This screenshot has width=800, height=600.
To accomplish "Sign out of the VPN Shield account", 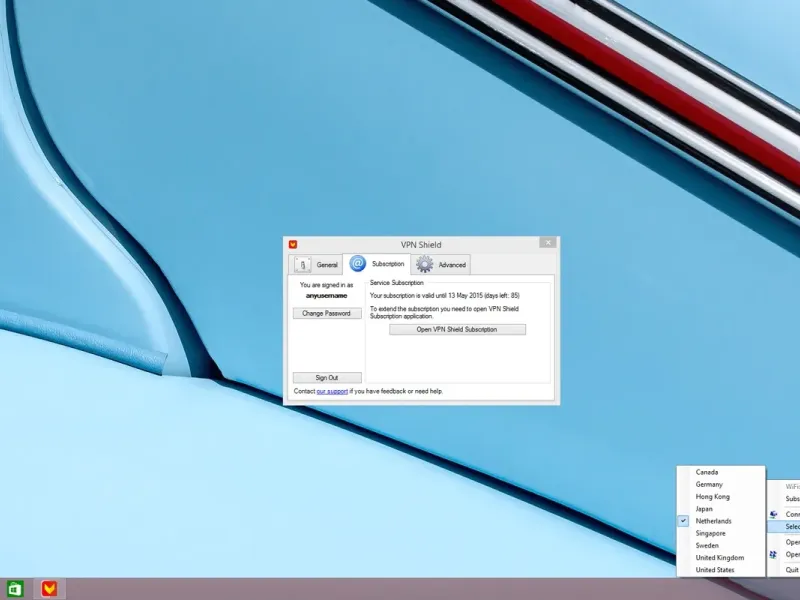I will (327, 378).
